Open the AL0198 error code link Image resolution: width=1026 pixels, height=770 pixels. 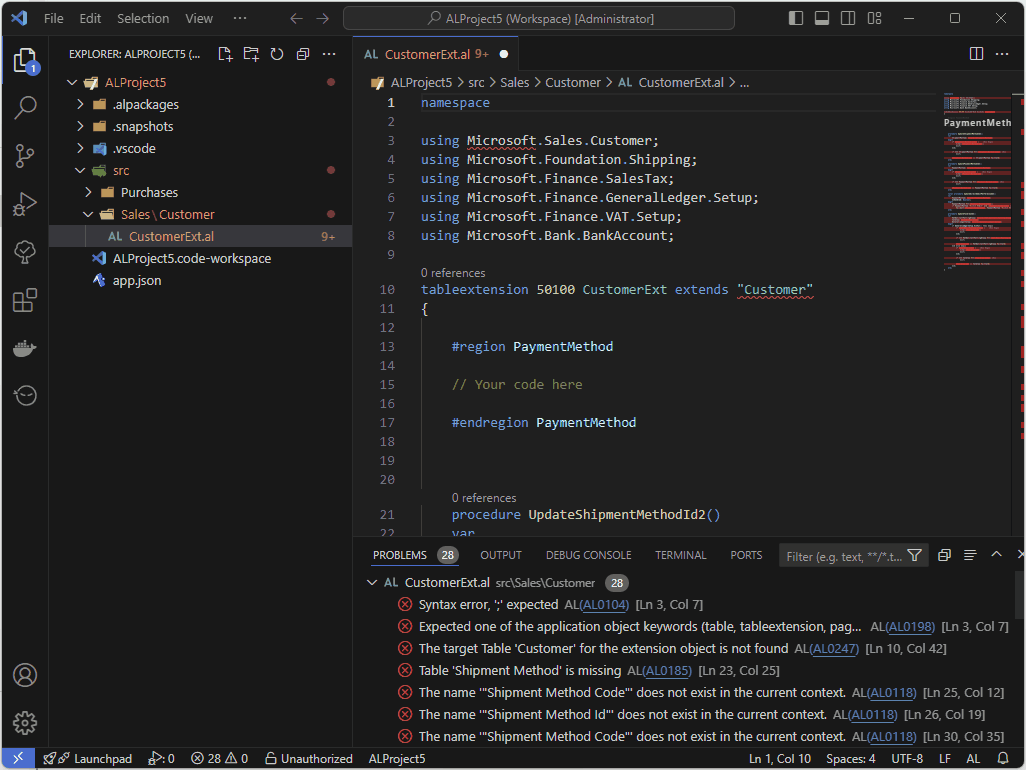[909, 627]
